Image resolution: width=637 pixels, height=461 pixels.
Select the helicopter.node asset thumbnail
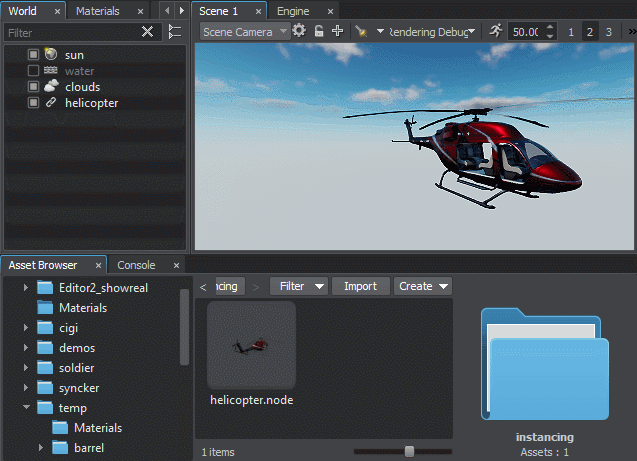[251, 346]
